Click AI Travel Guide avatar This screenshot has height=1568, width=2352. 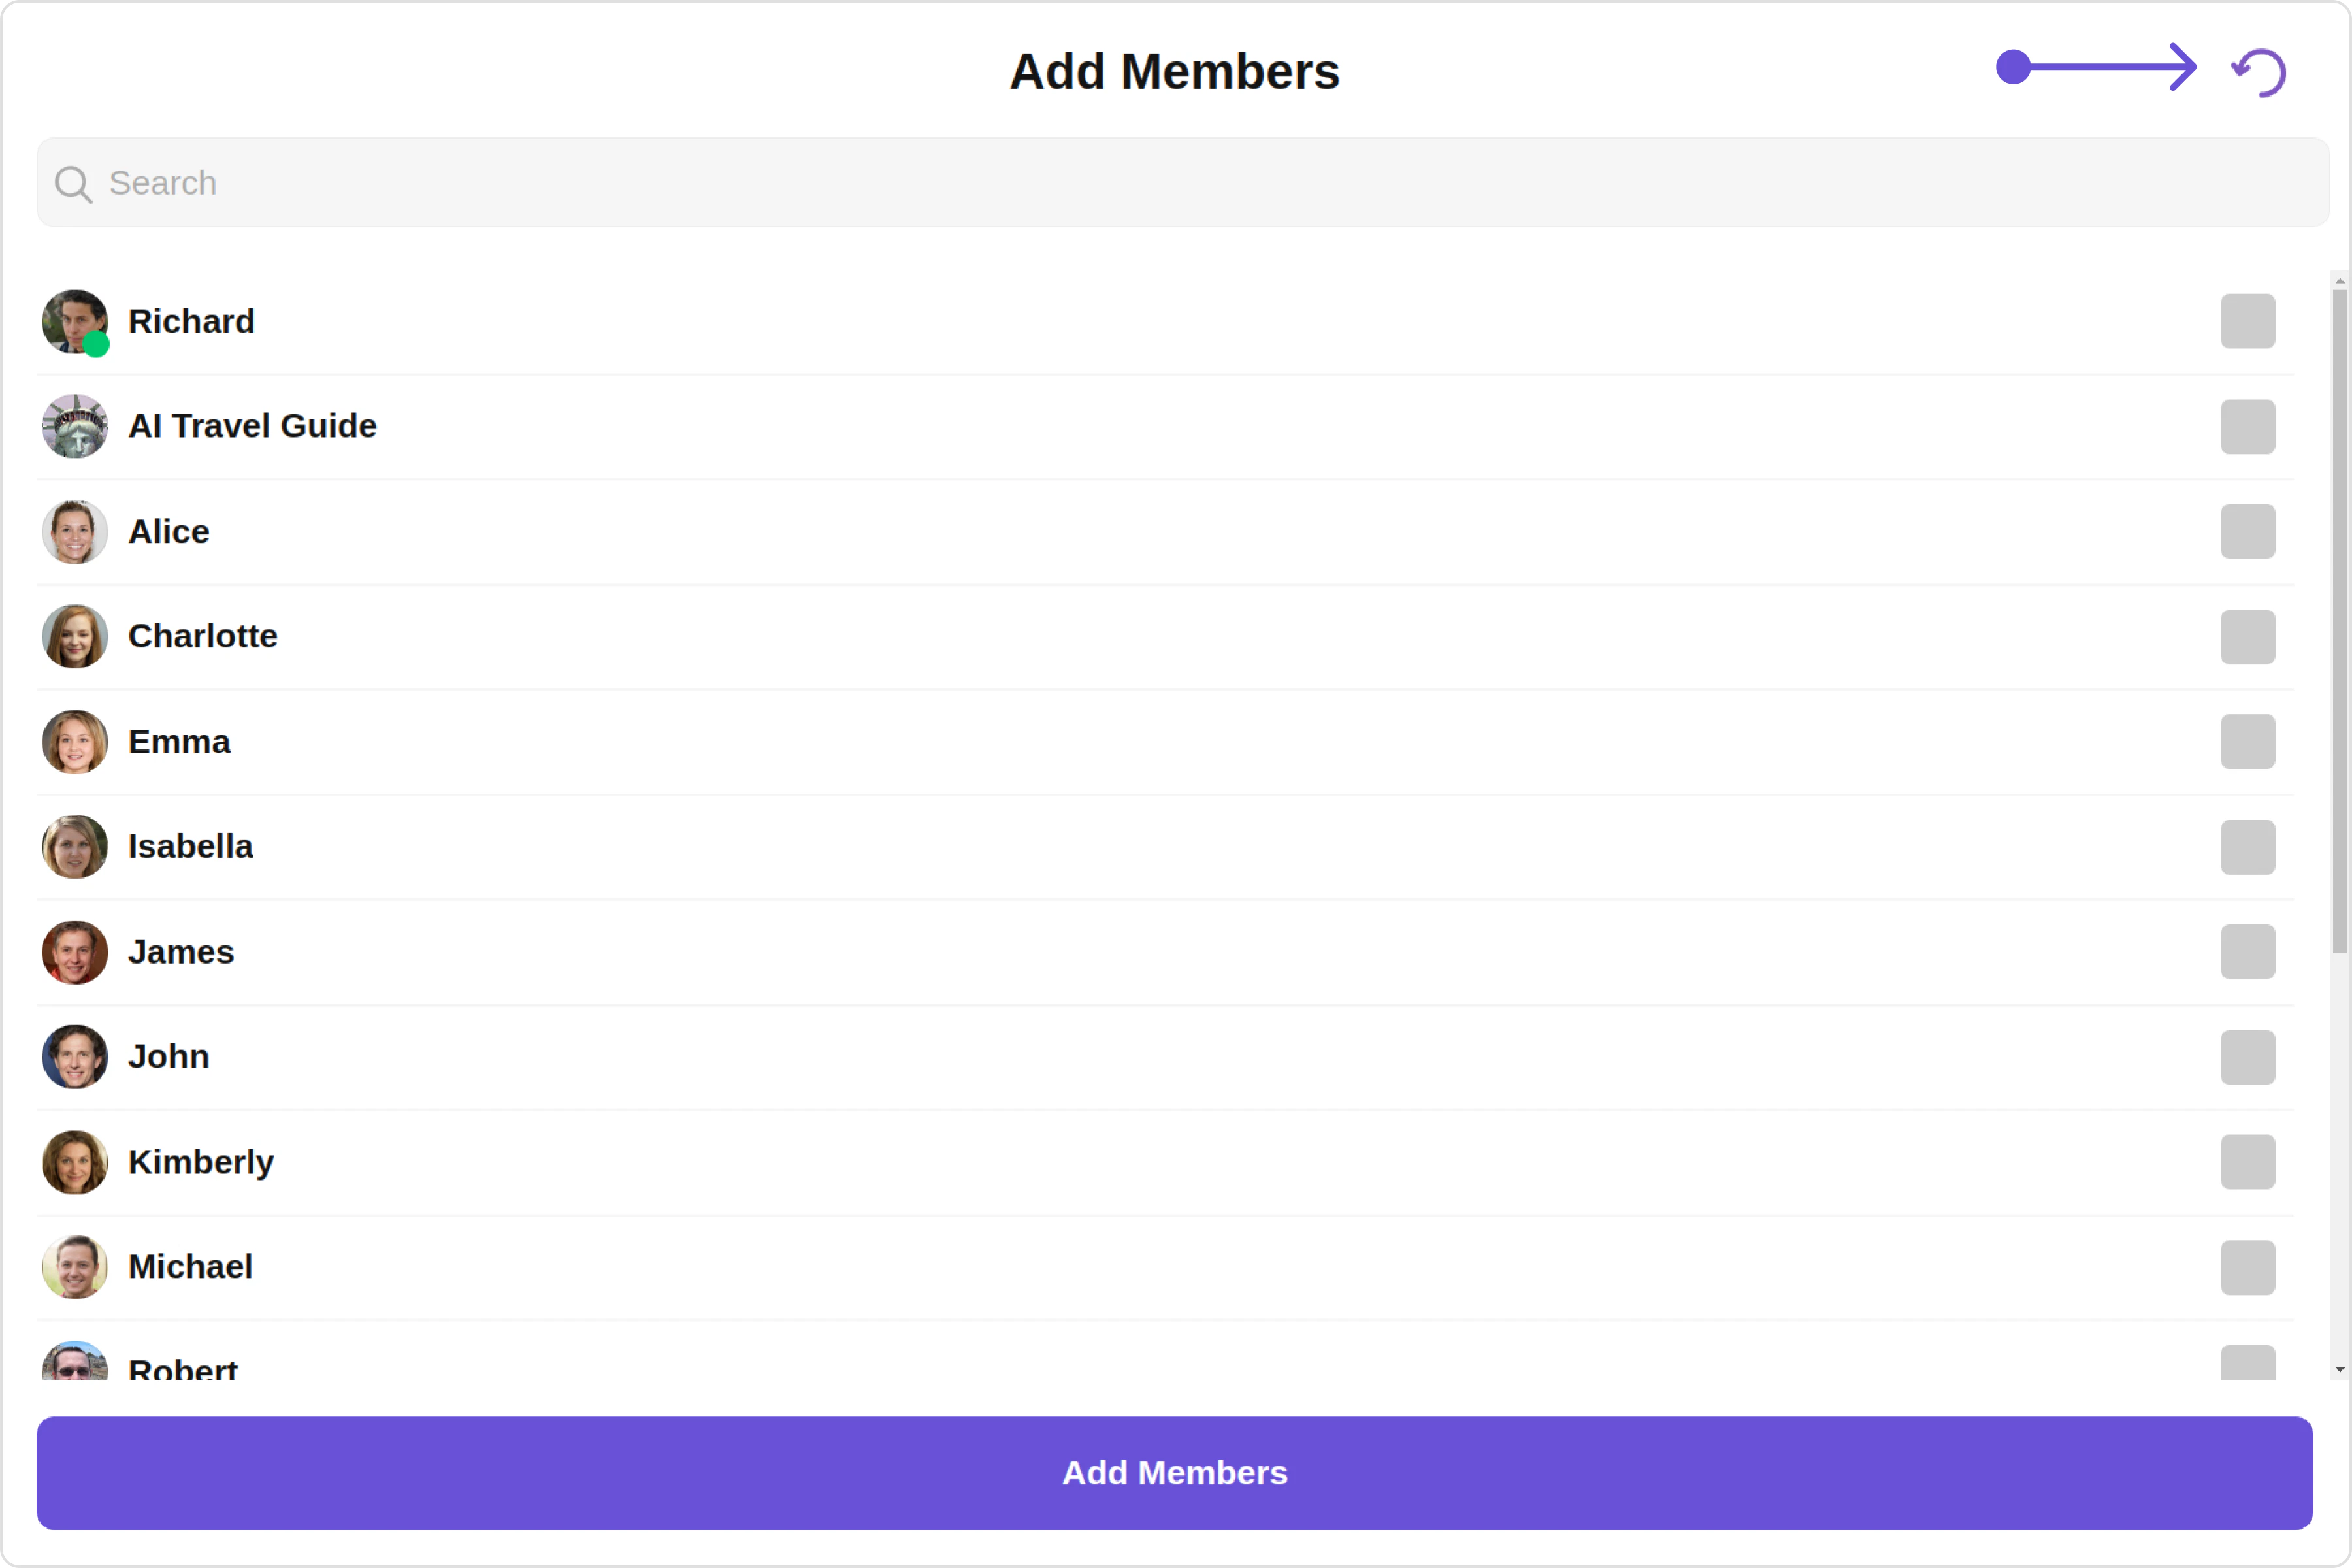pyautogui.click(x=75, y=427)
